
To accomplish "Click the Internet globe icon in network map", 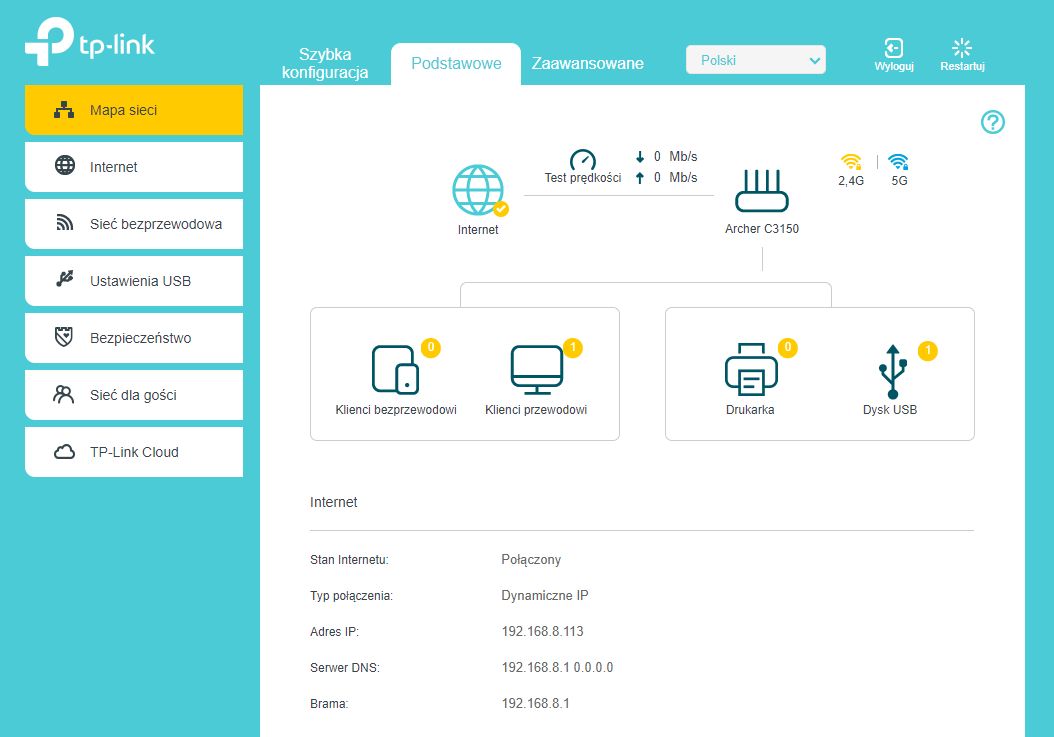I will [479, 190].
